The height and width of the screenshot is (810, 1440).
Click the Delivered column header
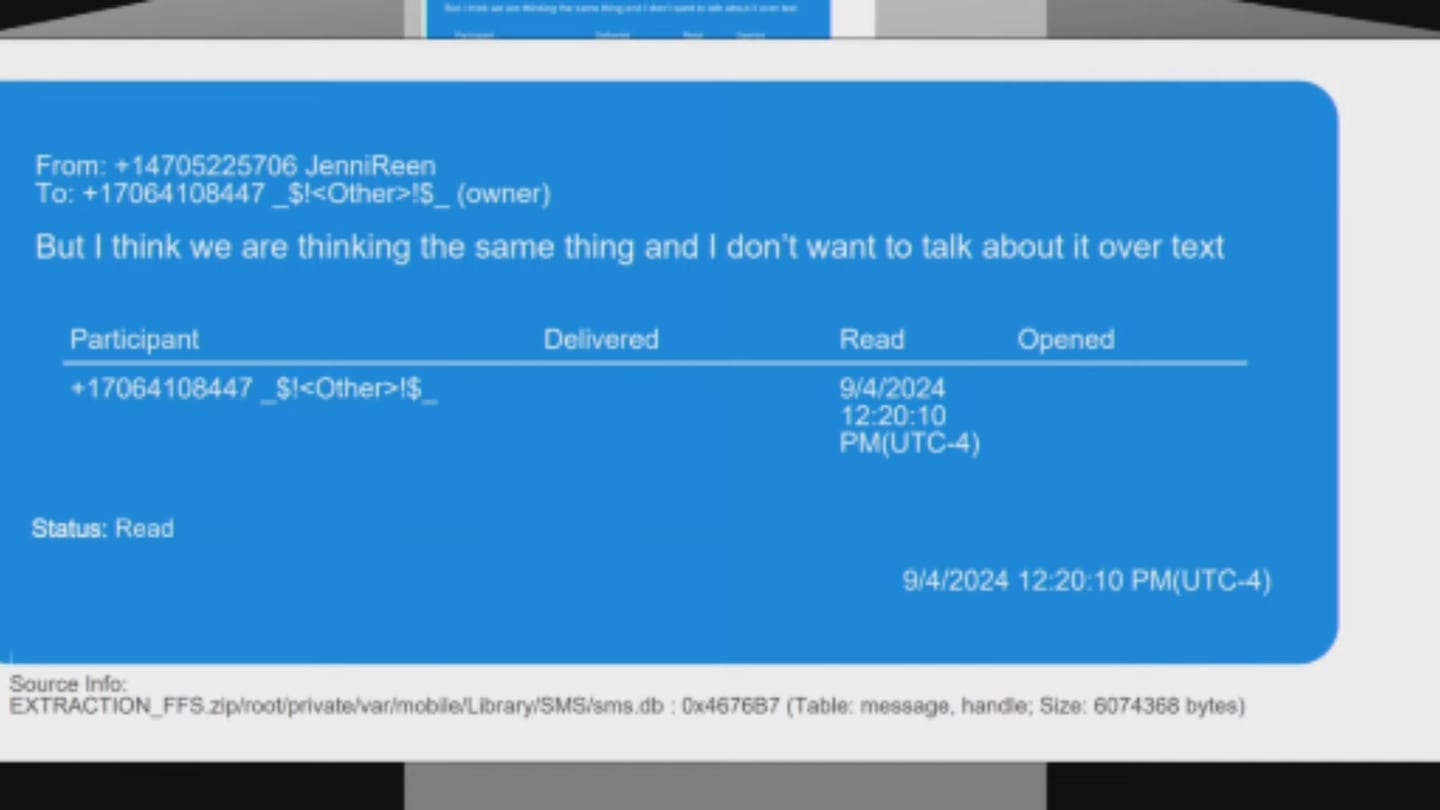click(x=600, y=340)
